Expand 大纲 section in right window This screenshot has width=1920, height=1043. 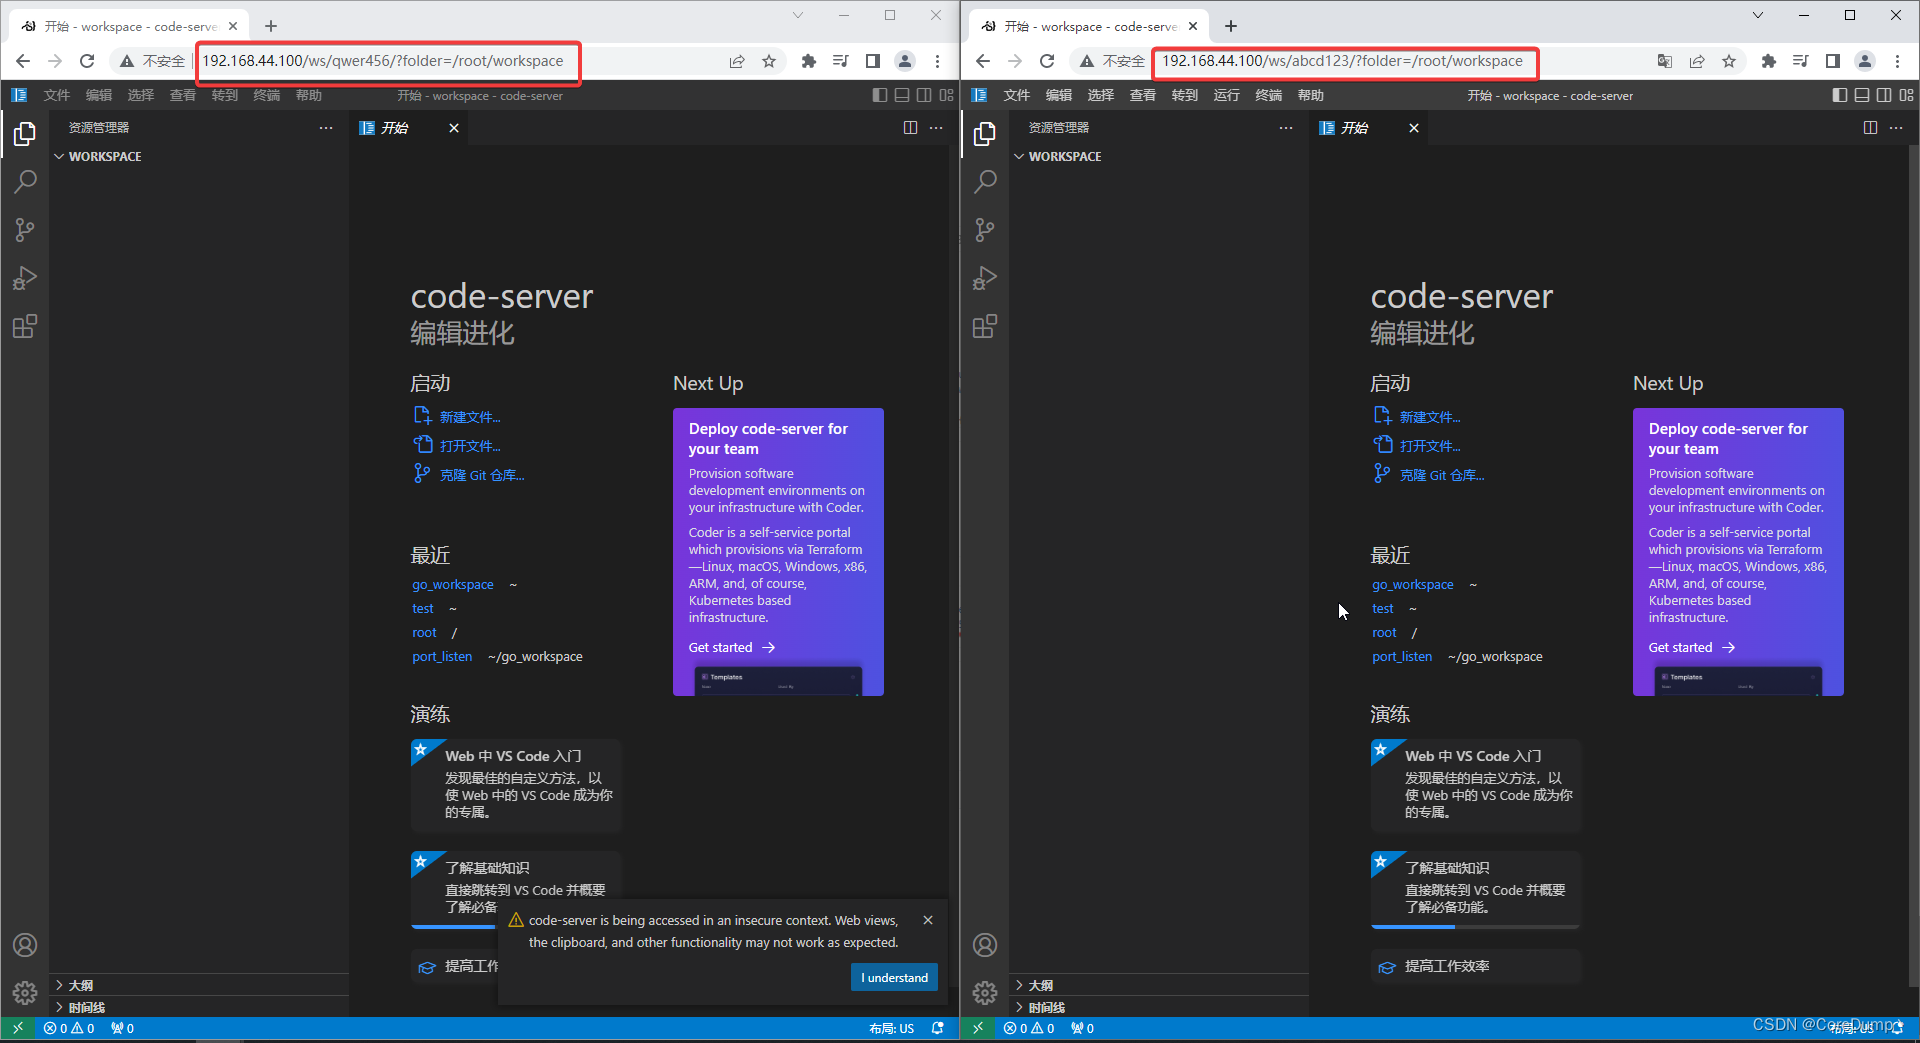[x=1159, y=985]
